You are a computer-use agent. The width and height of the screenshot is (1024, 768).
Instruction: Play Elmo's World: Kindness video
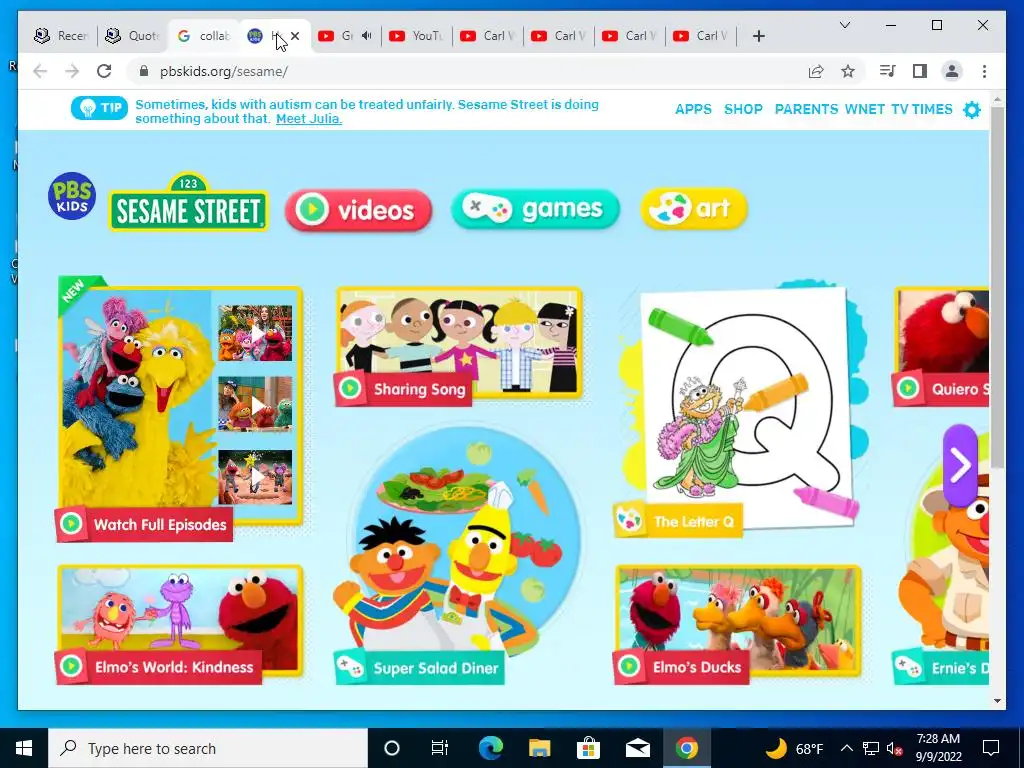[x=180, y=624]
